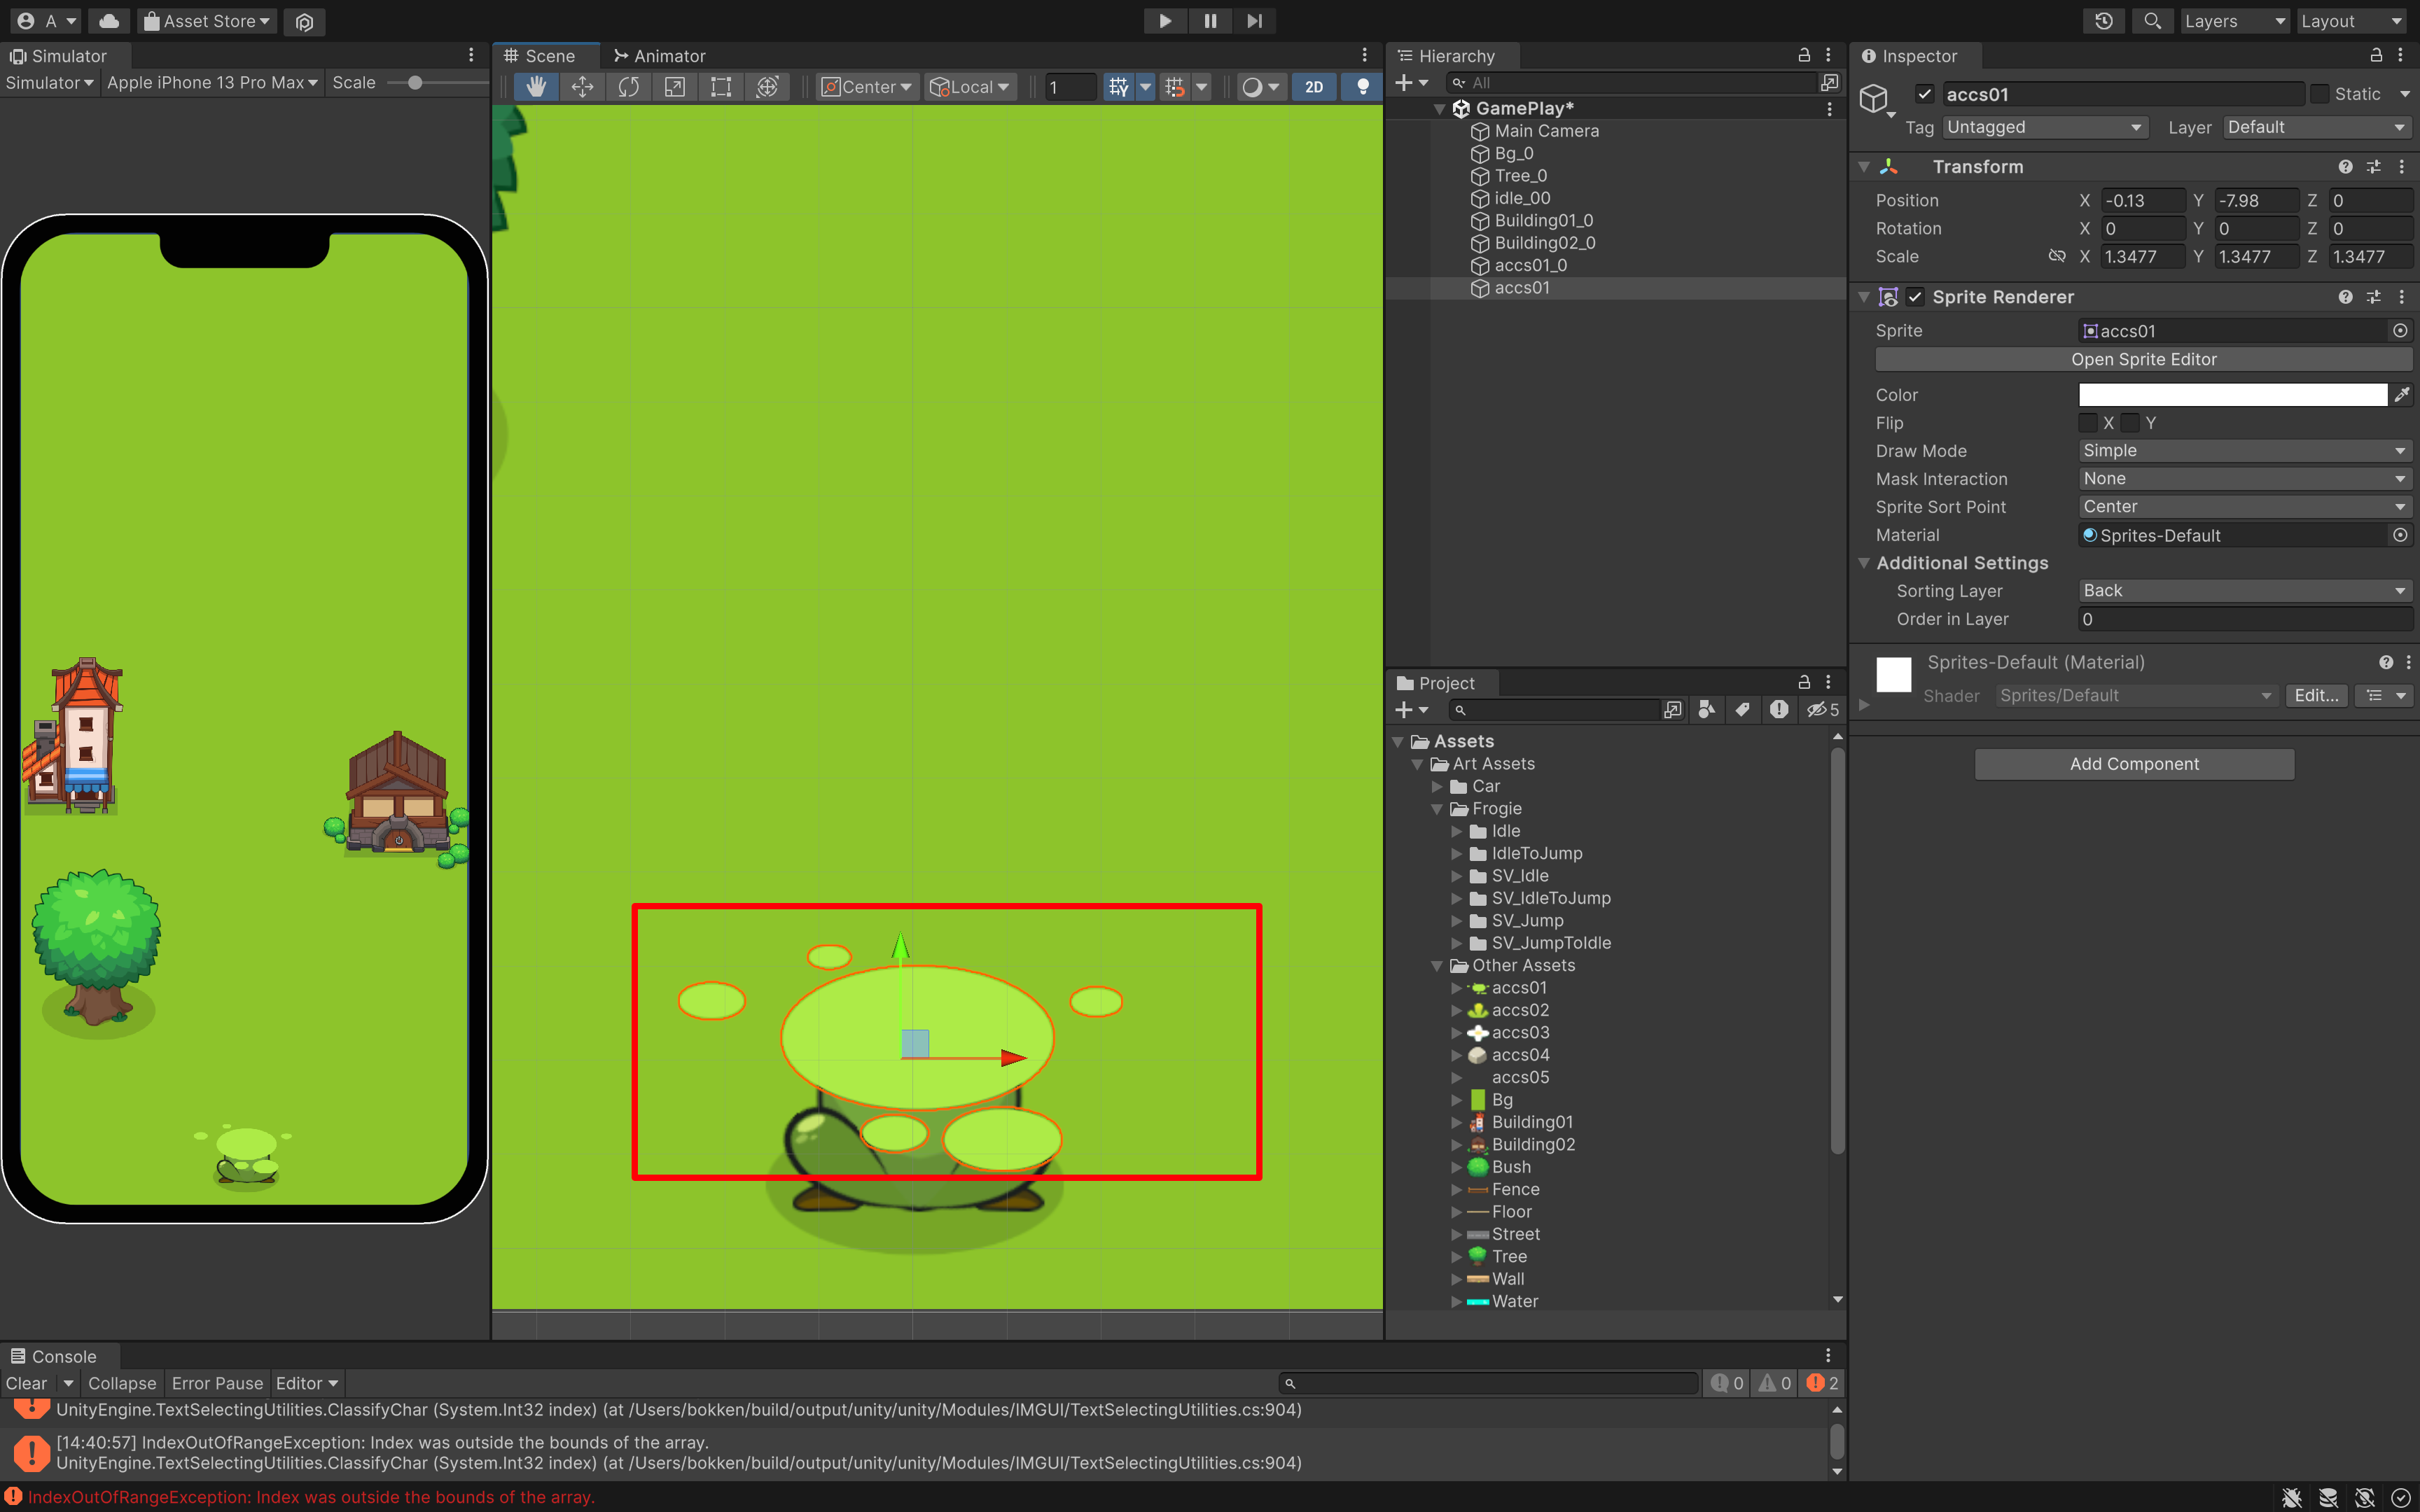Viewport: 2420px width, 1512px height.
Task: Open the Package Manager icon in top bar
Action: click(x=305, y=21)
